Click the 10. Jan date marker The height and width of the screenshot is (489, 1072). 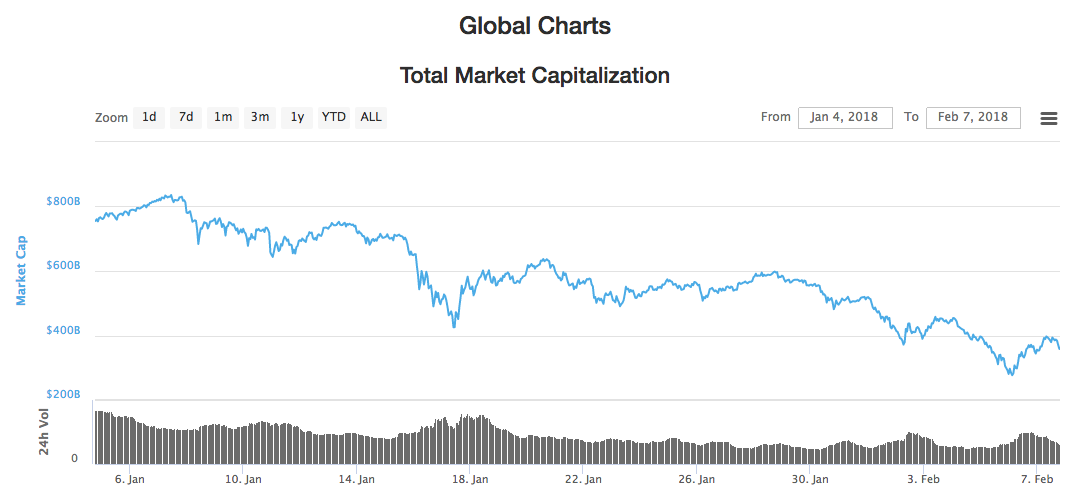243,479
